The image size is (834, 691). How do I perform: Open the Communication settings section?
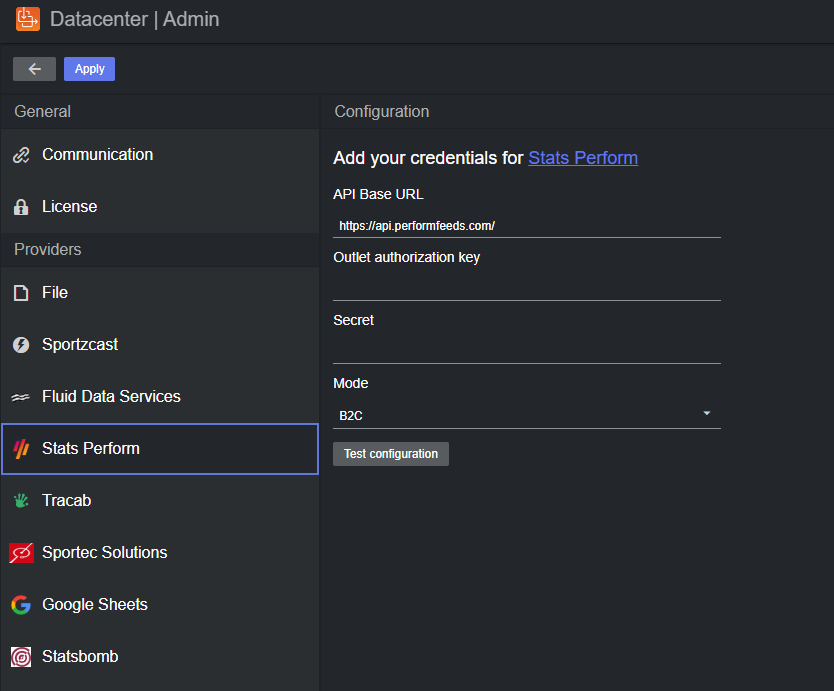(98, 155)
